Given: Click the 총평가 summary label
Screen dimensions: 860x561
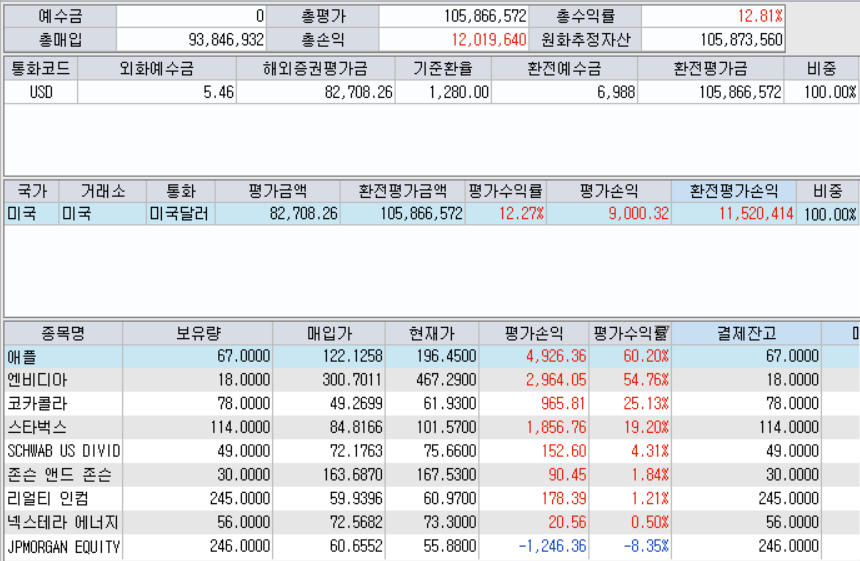Looking at the screenshot, I should (x=323, y=16).
